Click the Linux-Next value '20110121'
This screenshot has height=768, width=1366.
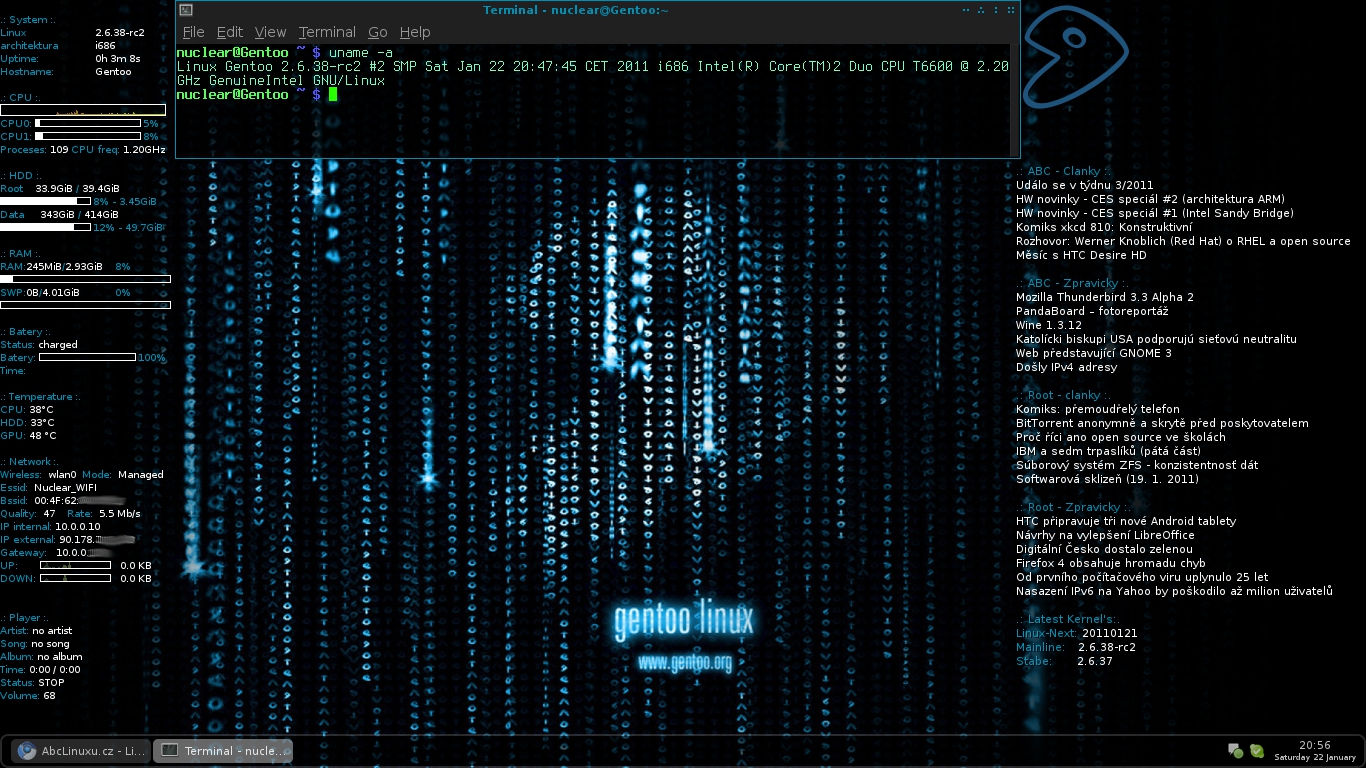tap(1110, 633)
